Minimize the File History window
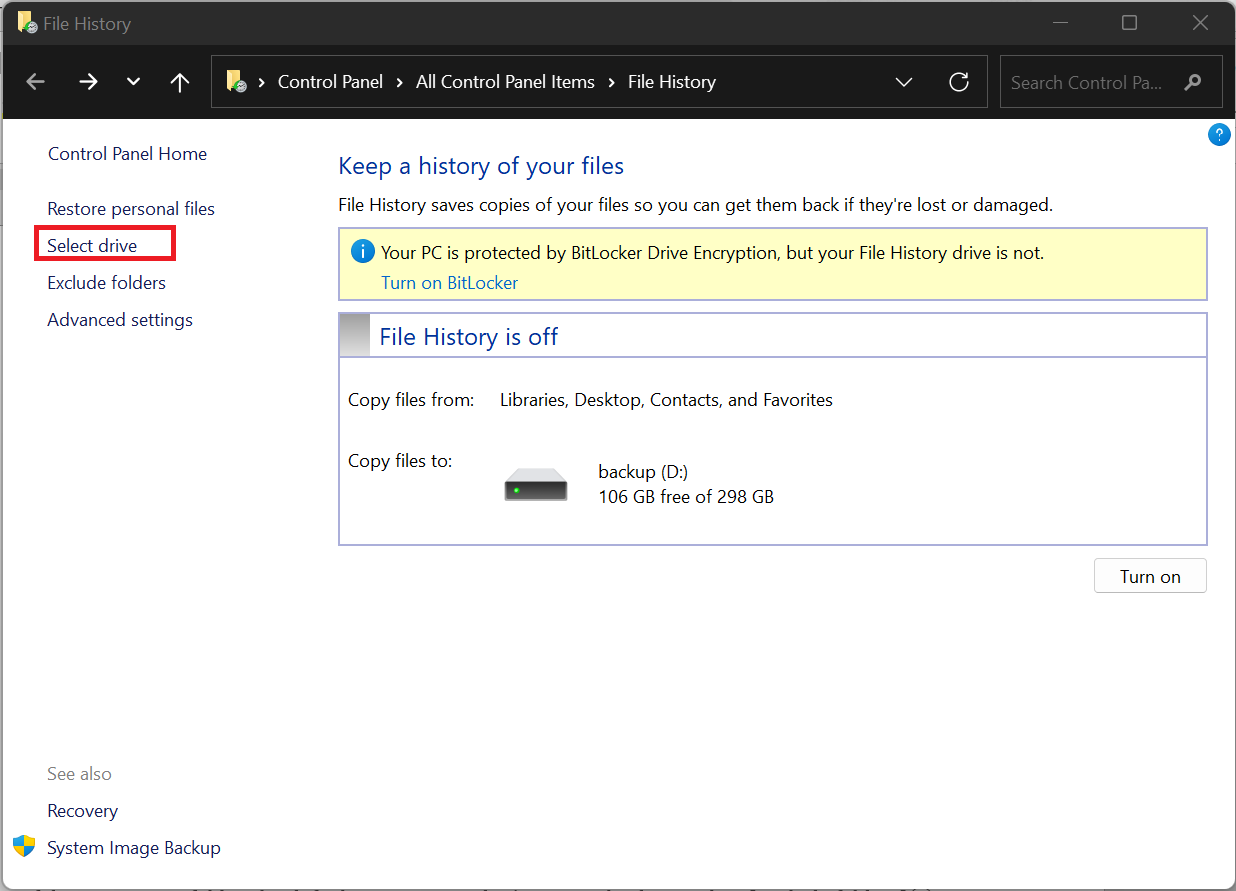The width and height of the screenshot is (1236, 891). 1059,23
